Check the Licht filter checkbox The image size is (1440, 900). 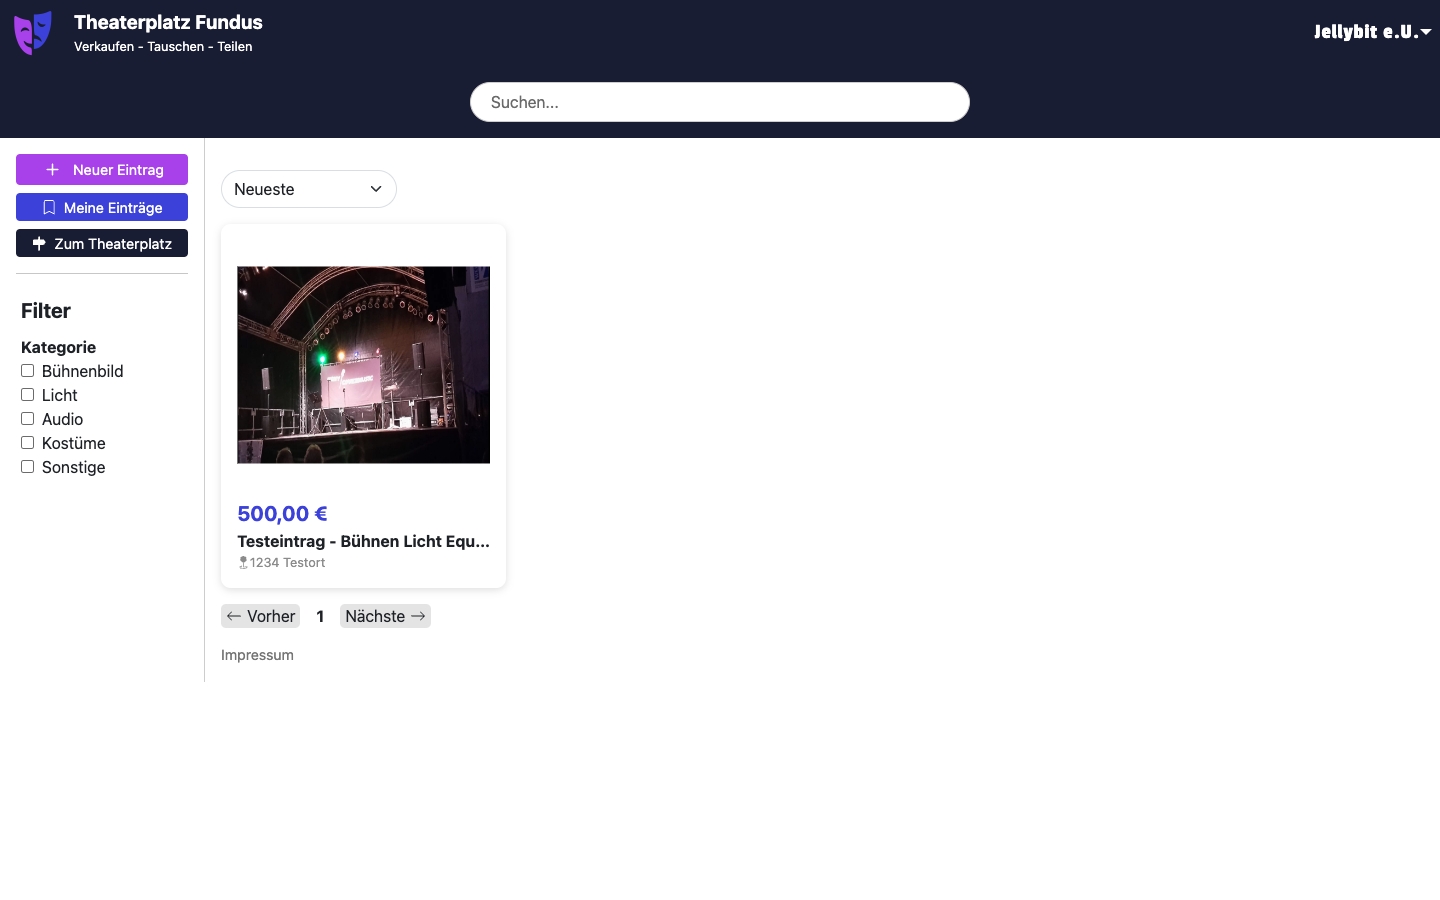pos(28,395)
